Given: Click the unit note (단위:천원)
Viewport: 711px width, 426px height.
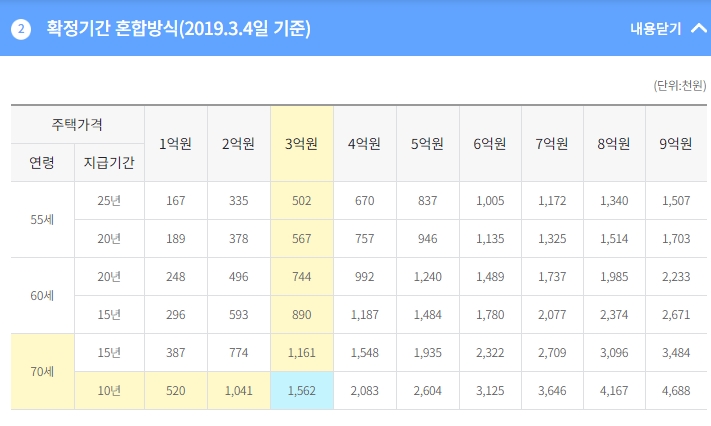Looking at the screenshot, I should [x=680, y=85].
